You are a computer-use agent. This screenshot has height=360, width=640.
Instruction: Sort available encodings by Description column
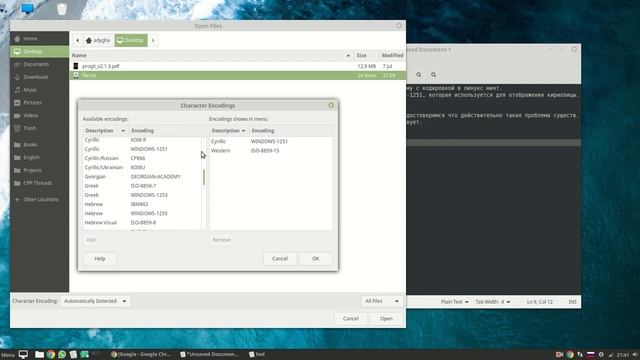105,131
